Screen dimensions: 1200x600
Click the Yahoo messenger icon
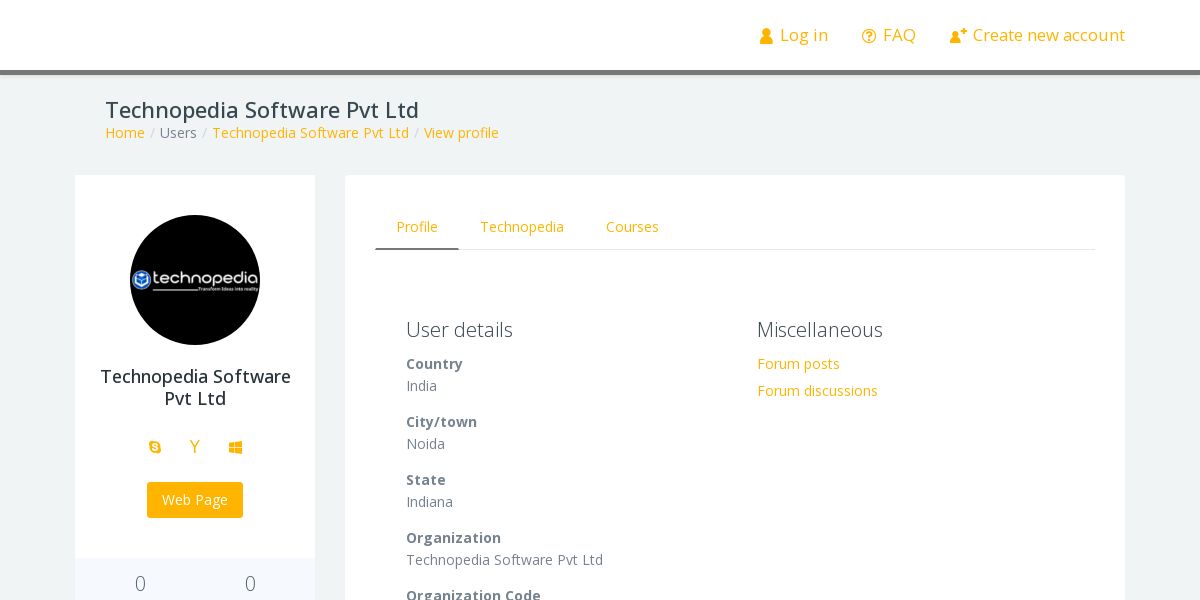coord(195,447)
